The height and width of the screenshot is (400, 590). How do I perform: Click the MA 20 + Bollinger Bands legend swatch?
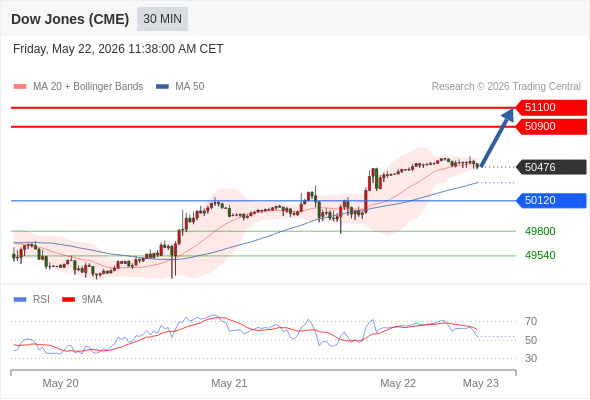[x=20, y=87]
